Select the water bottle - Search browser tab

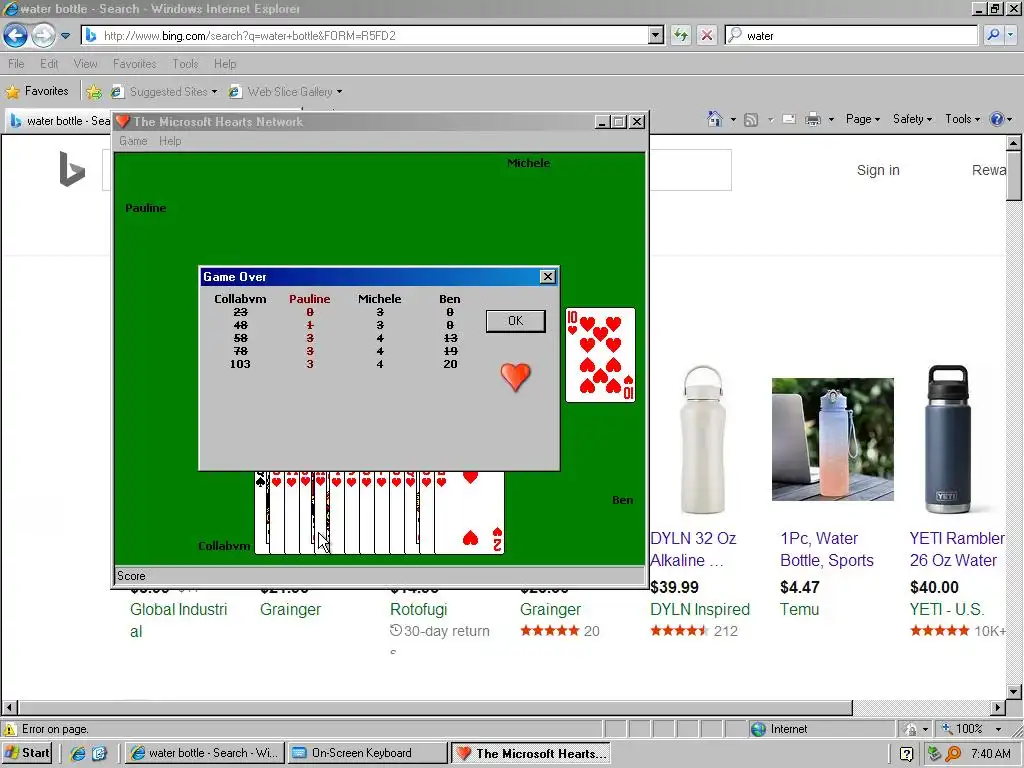pos(60,121)
